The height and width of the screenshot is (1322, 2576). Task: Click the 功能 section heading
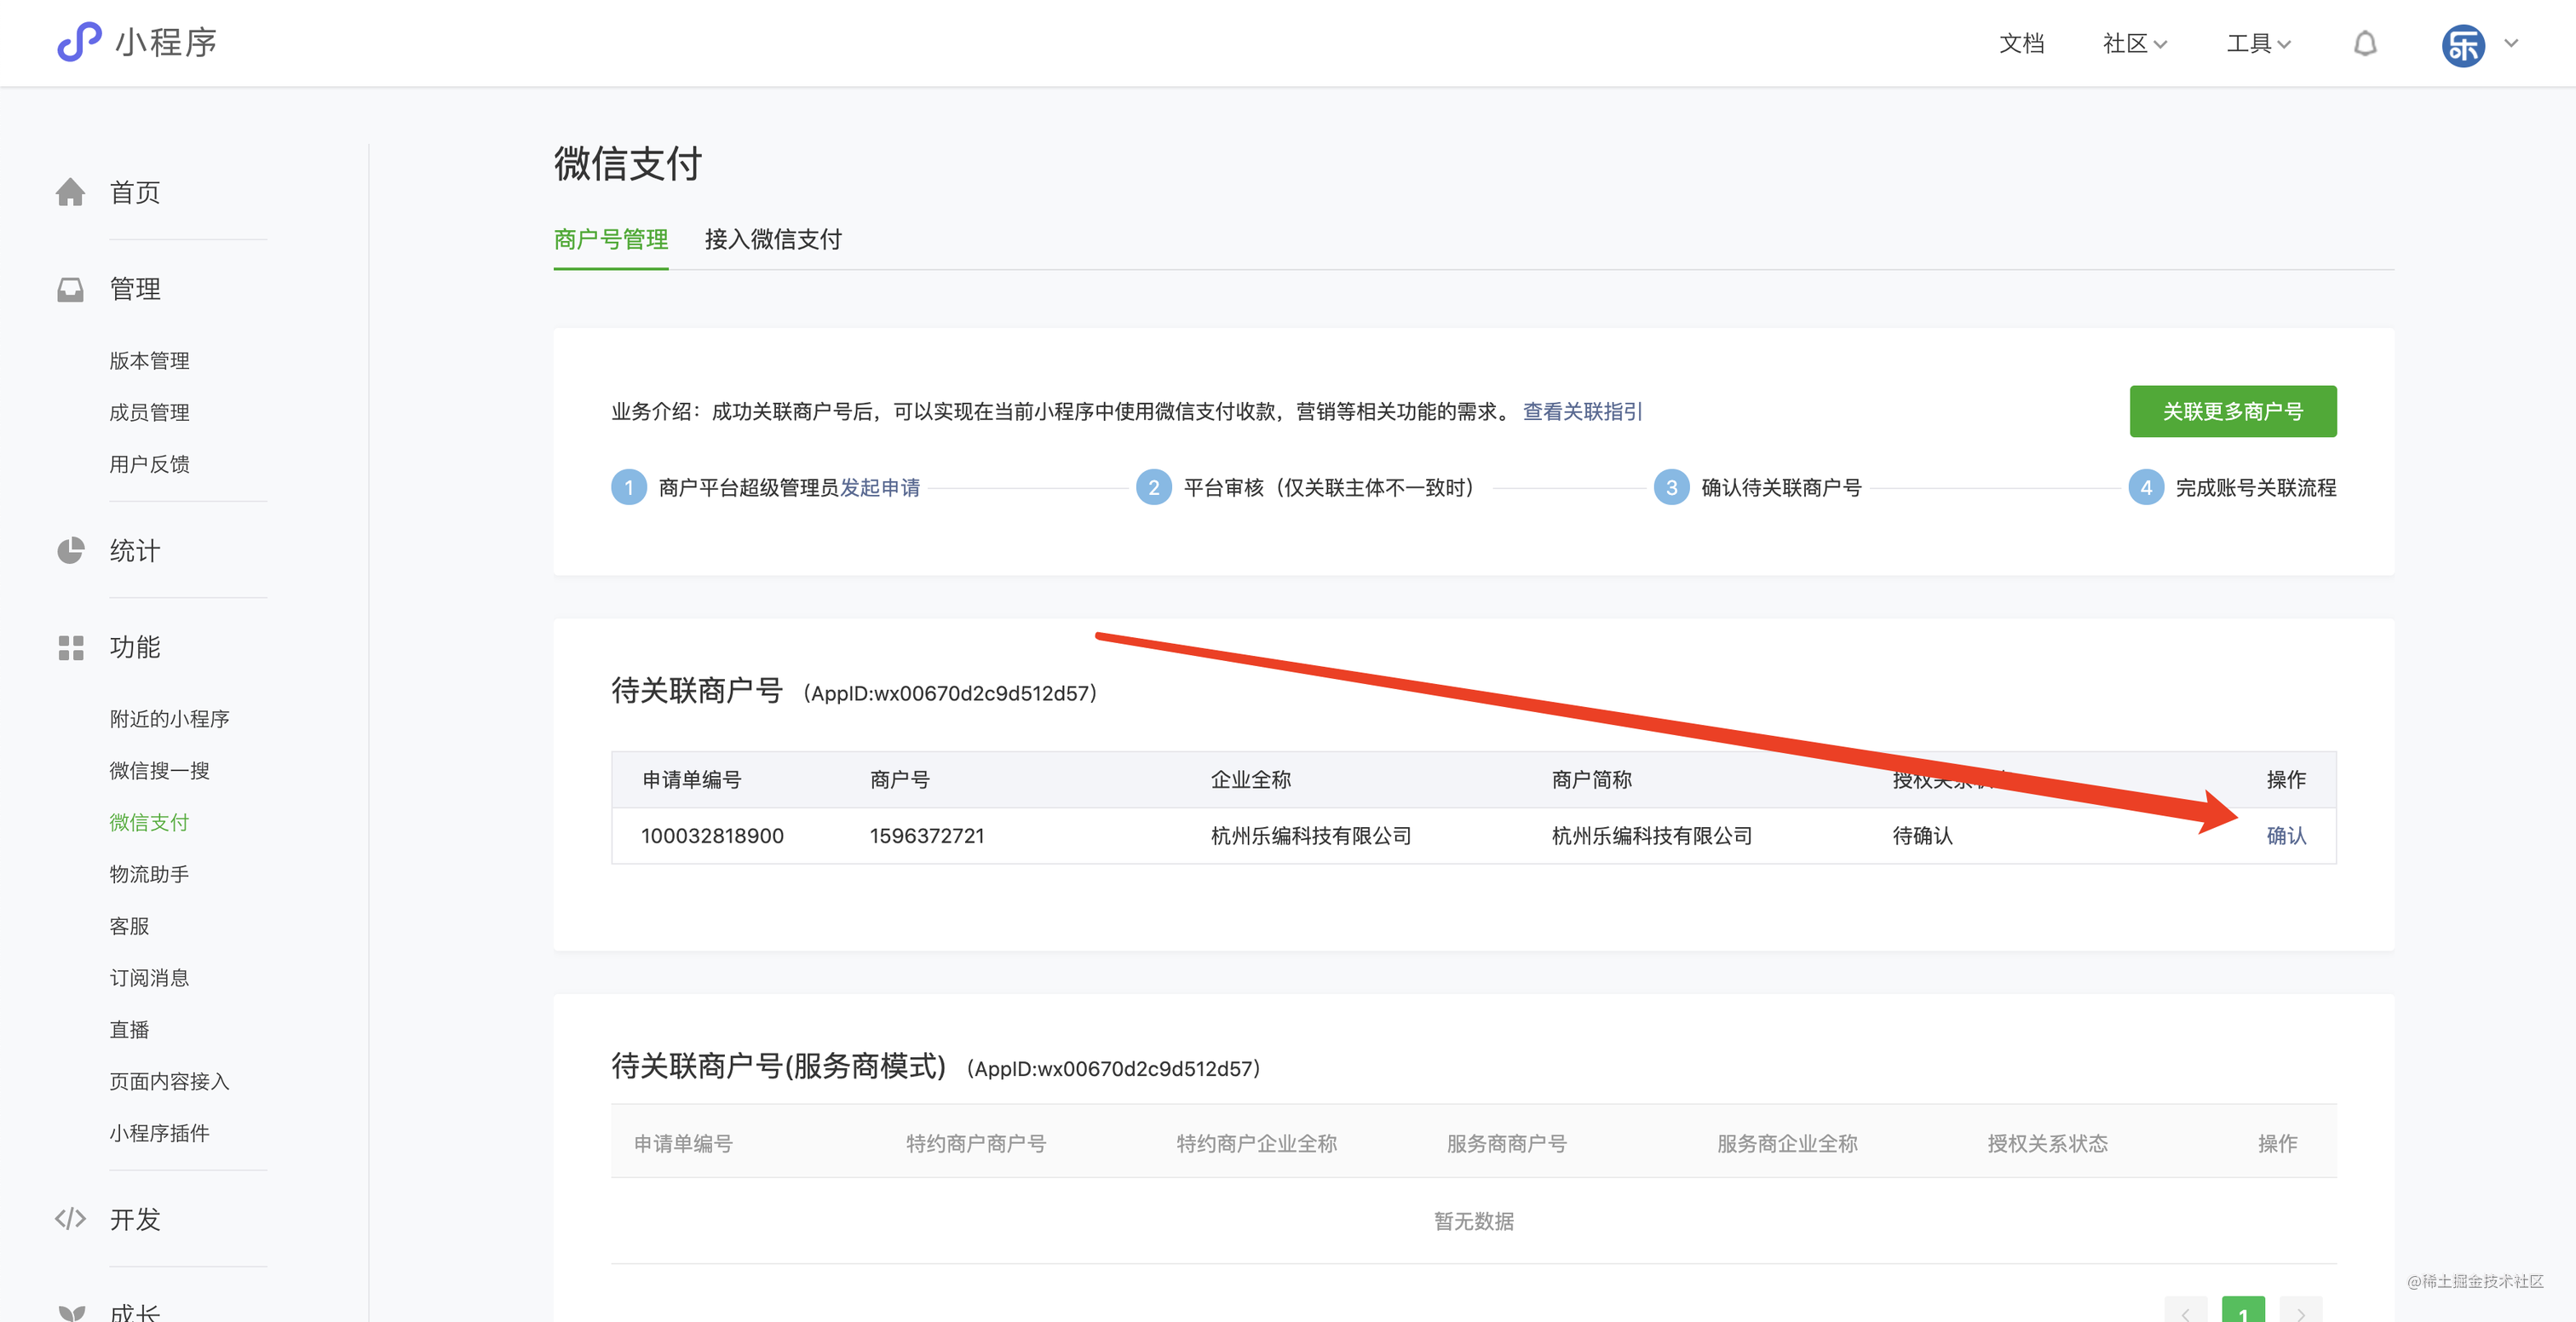pyautogui.click(x=134, y=647)
